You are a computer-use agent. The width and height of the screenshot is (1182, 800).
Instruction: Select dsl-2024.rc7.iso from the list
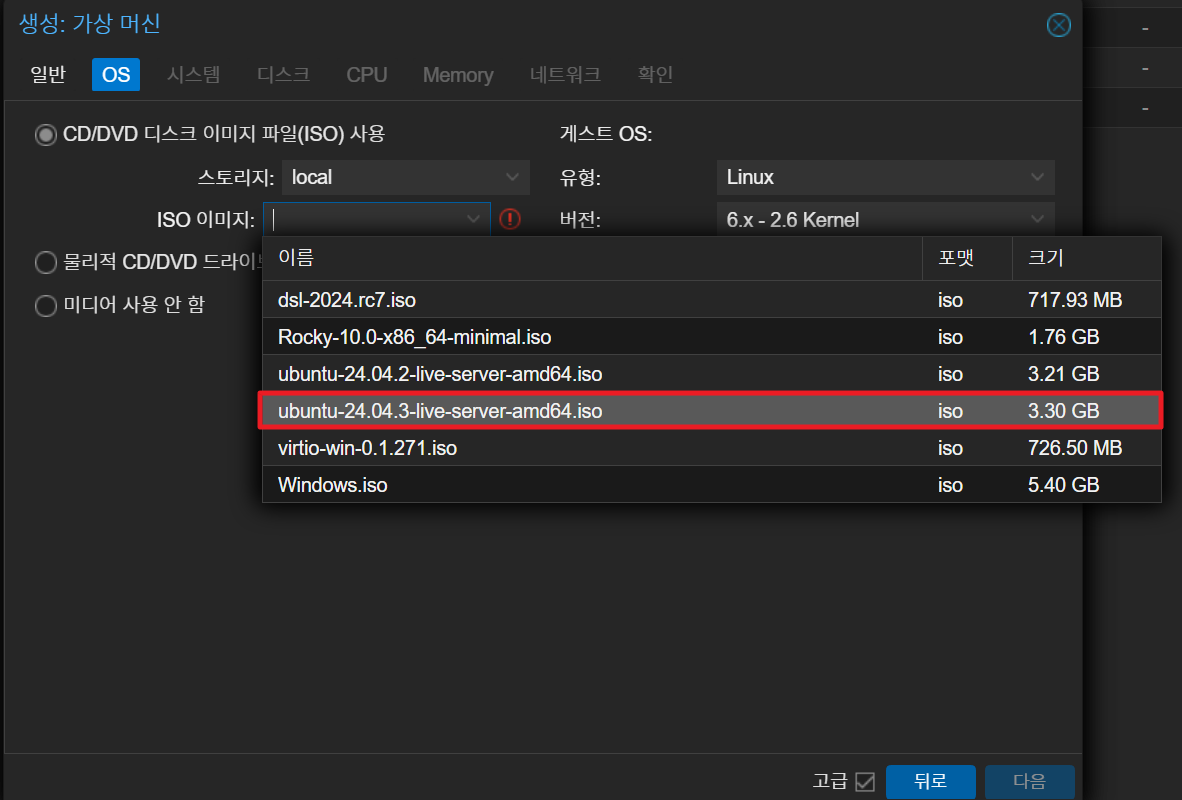click(x=712, y=300)
